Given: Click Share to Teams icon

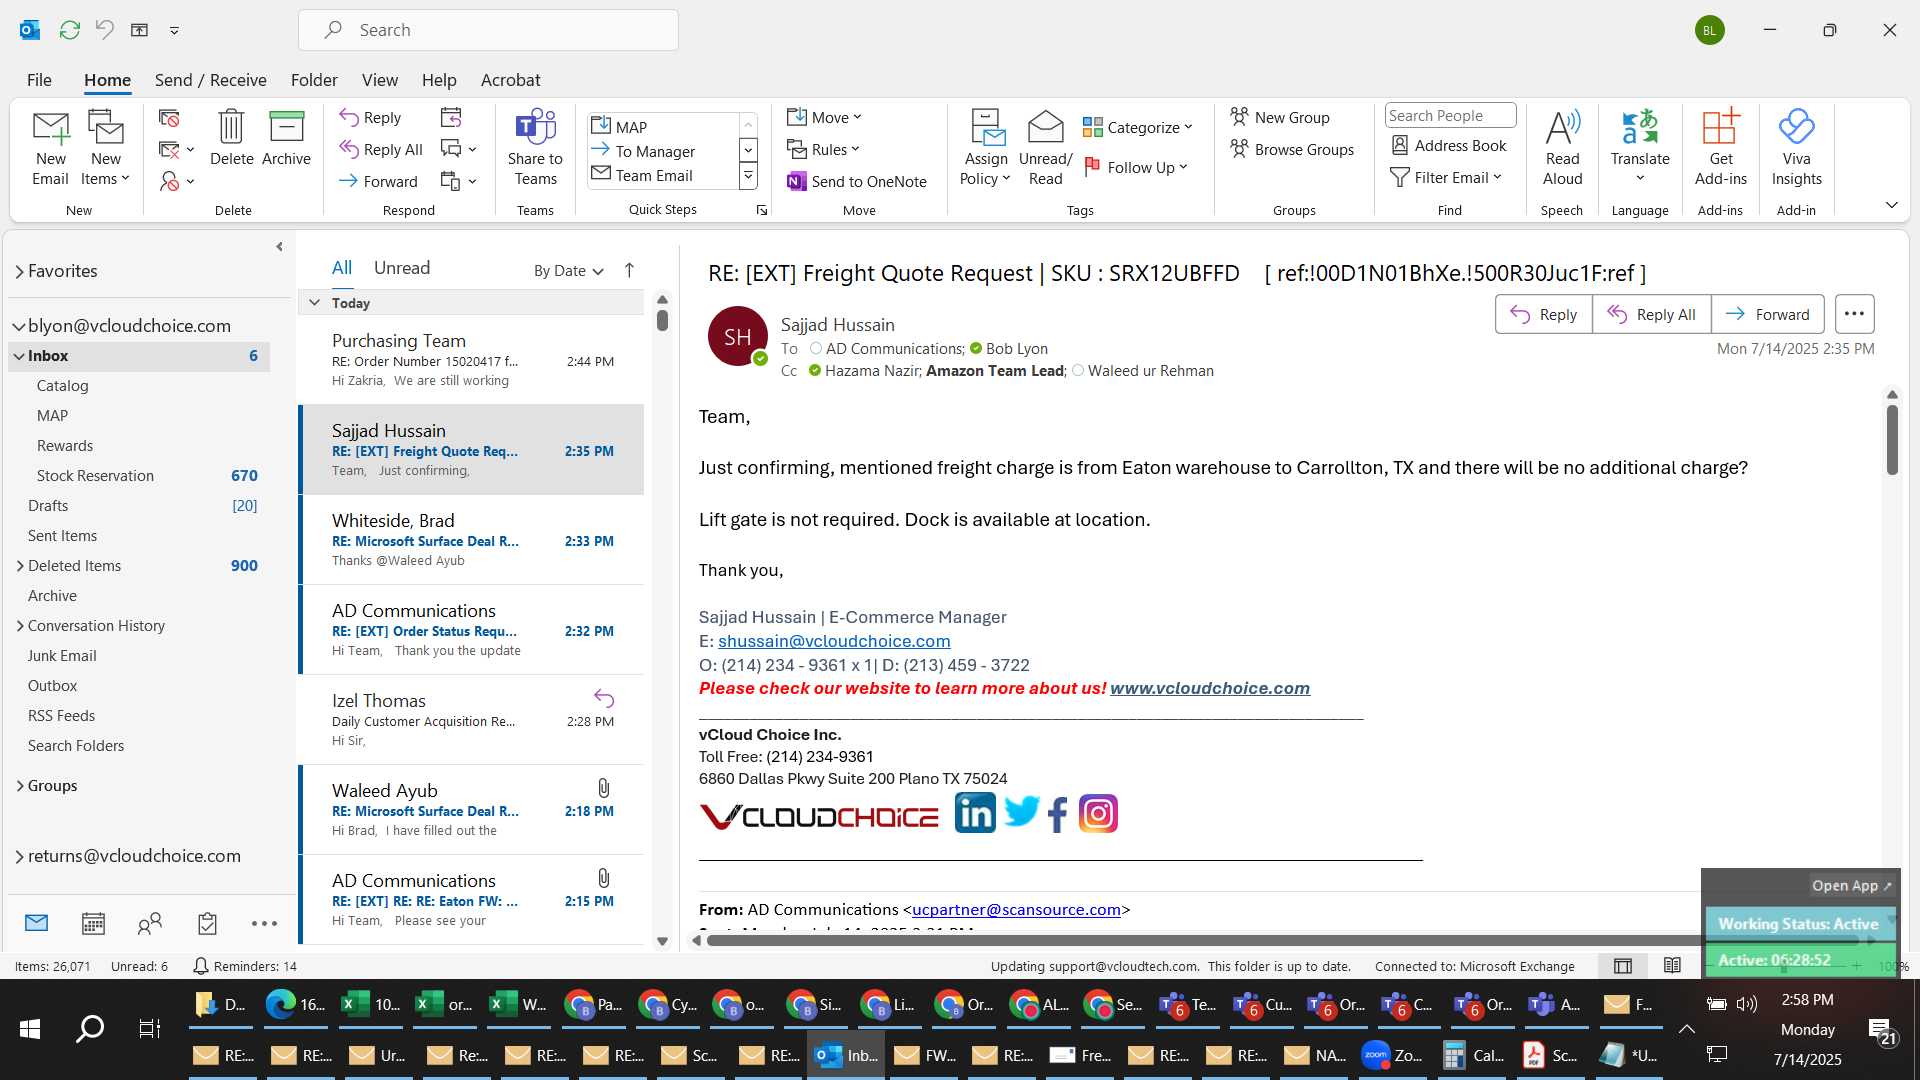Looking at the screenshot, I should 535,147.
